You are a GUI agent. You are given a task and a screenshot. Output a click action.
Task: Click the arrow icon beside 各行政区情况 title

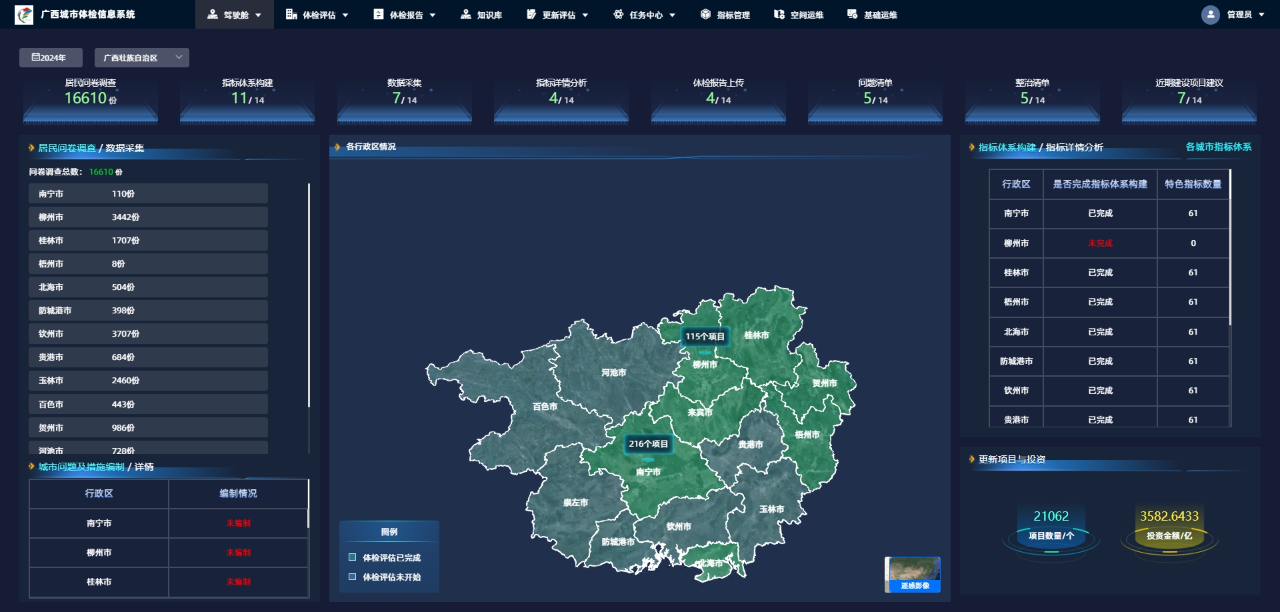[339, 147]
